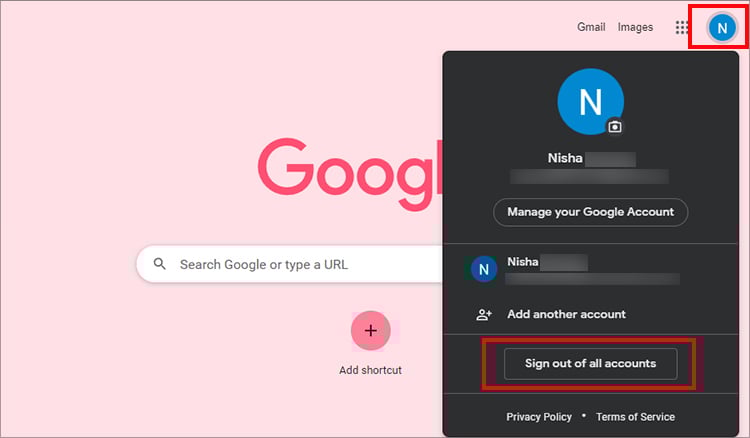Click the profile avatar in top-right corner
Screen dimensions: 750x438
[x=722, y=28]
